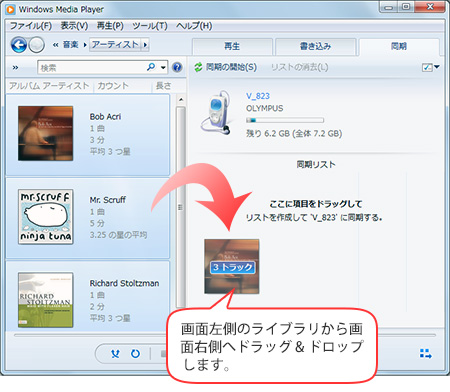This screenshot has height=392, width=450.
Task: Open the ファイル(F) menu
Action: [31, 26]
